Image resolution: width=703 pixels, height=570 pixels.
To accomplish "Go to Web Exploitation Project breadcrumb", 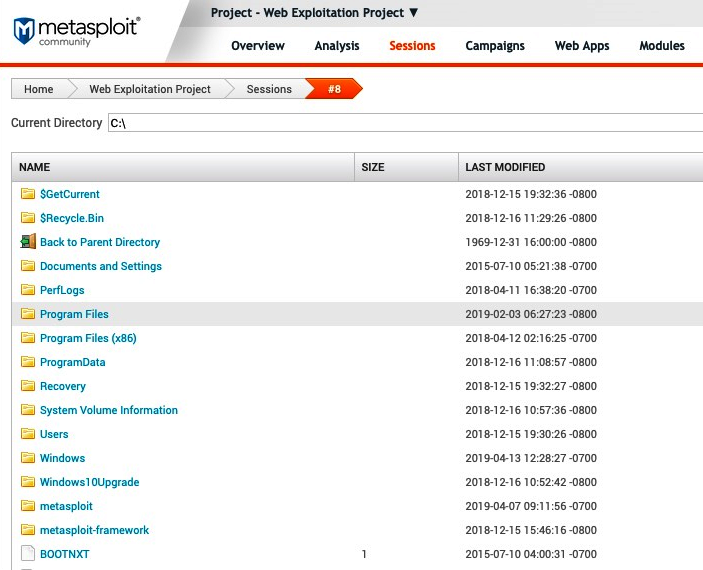I will point(150,89).
